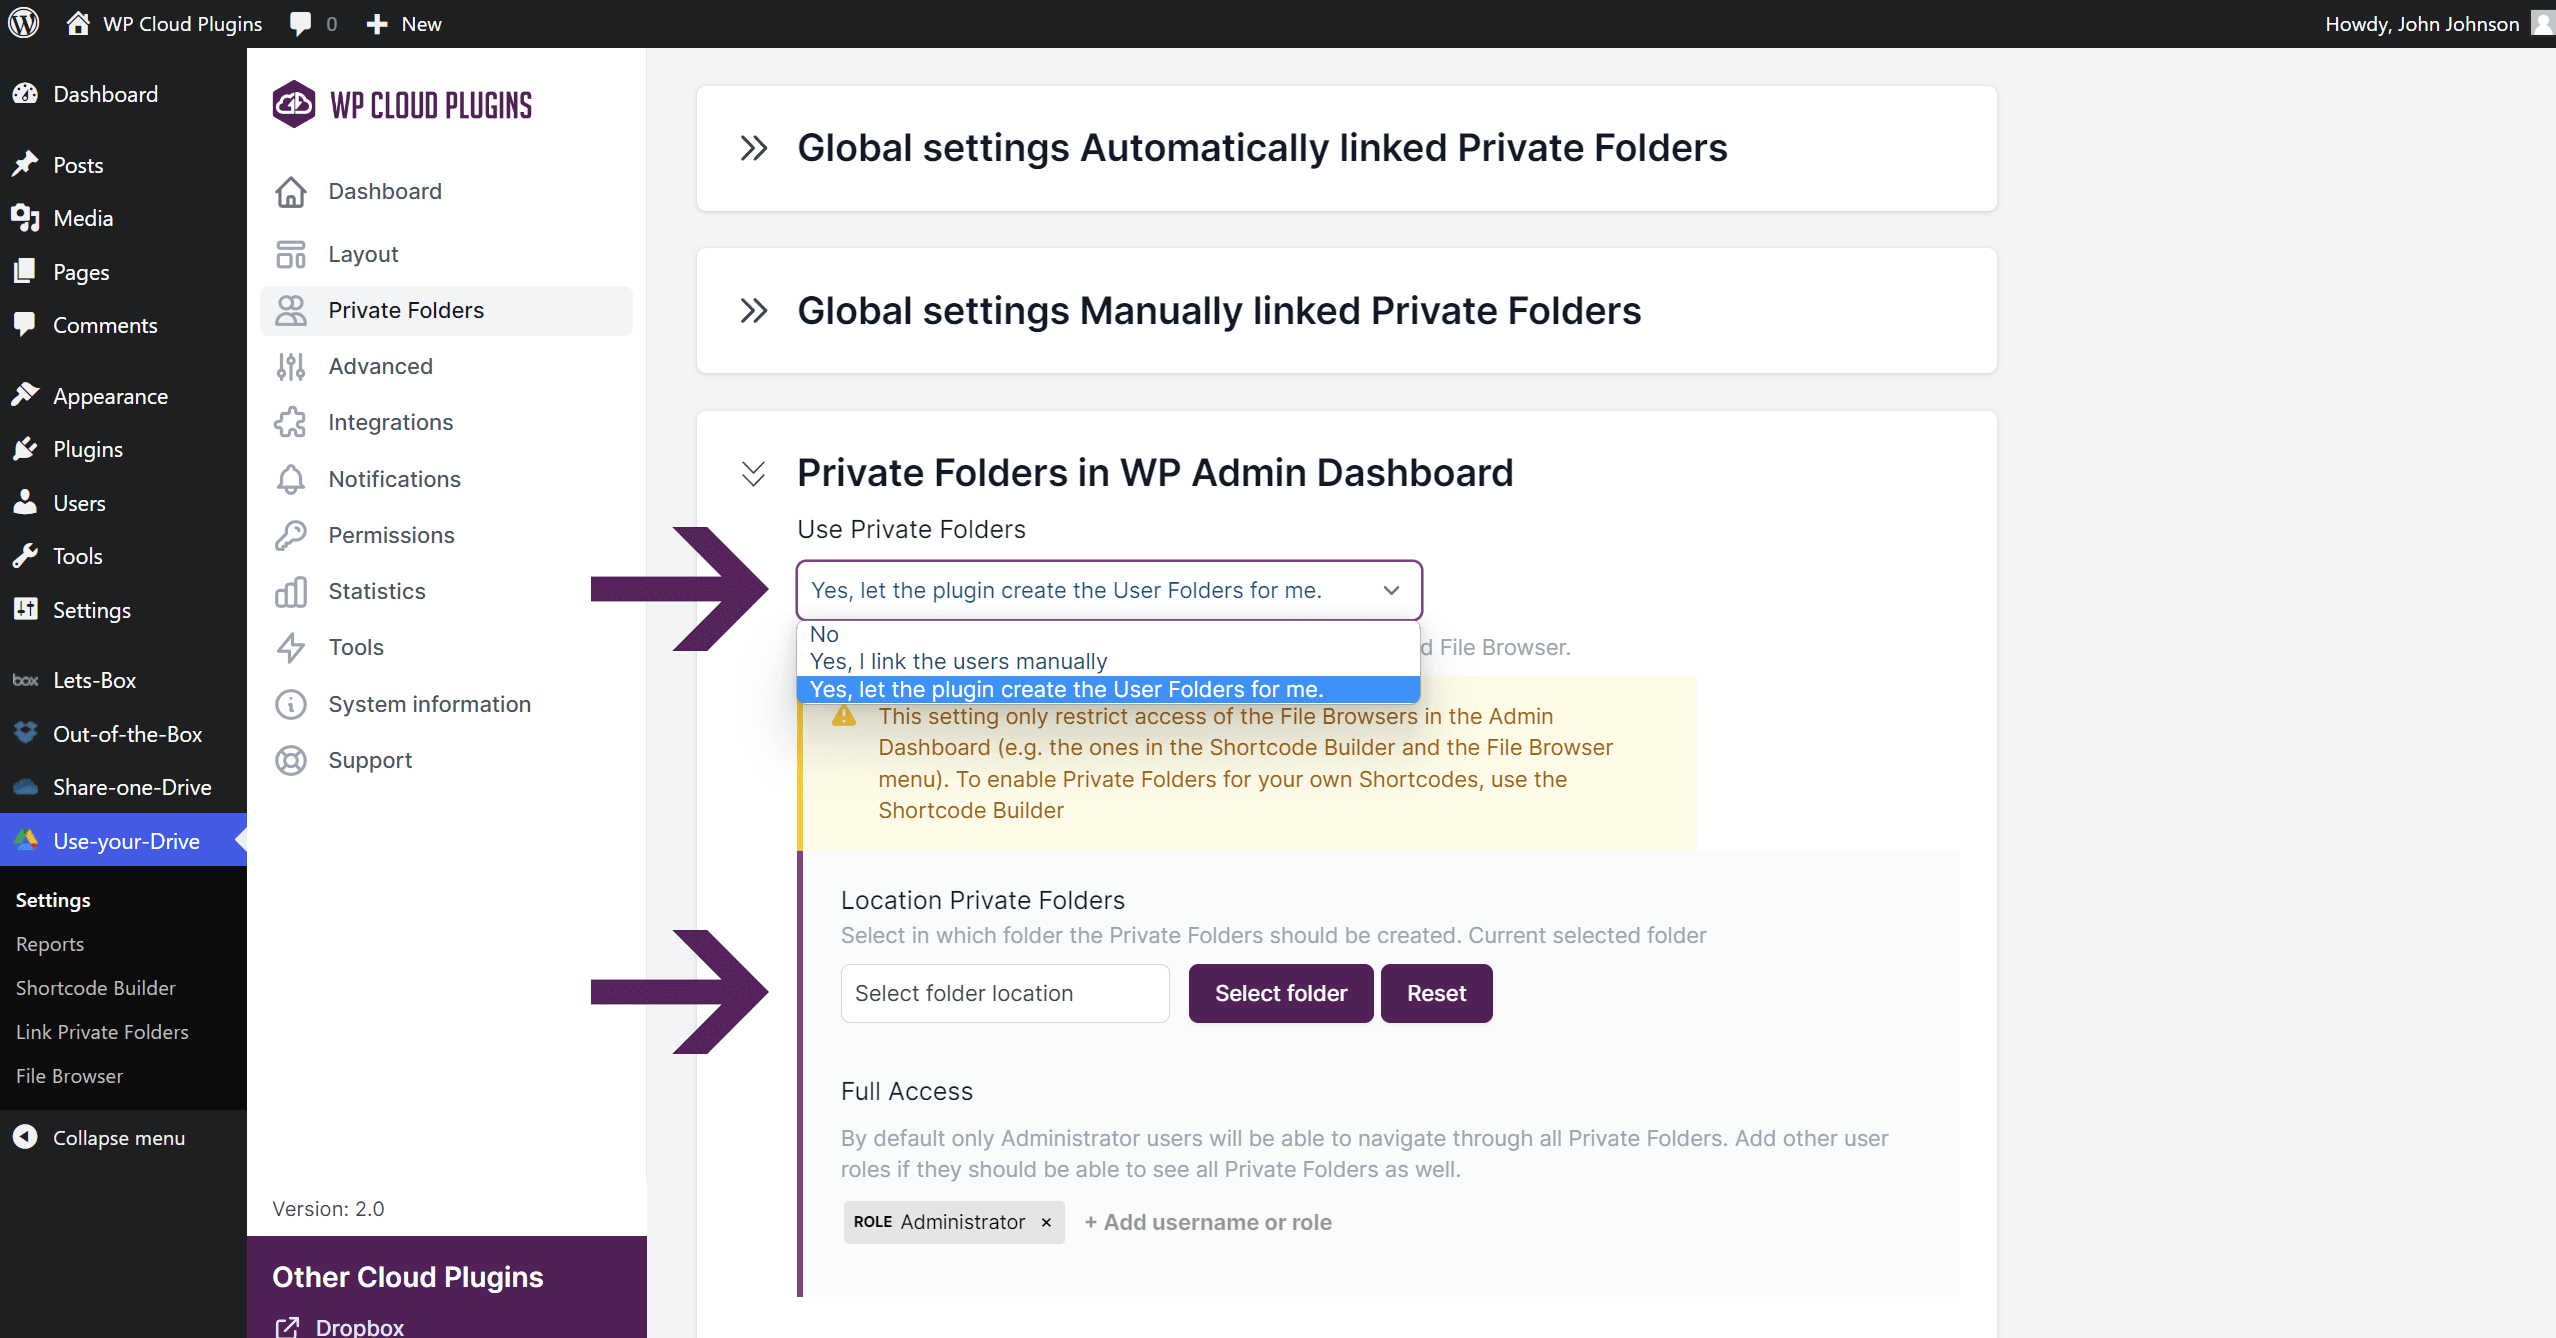Open Shortcode Builder submenu item
Image resolution: width=2556 pixels, height=1338 pixels.
coord(95,988)
